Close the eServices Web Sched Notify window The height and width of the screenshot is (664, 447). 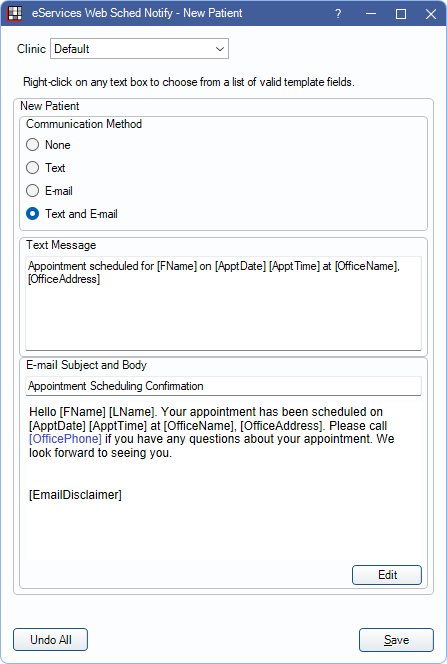[x=431, y=14]
